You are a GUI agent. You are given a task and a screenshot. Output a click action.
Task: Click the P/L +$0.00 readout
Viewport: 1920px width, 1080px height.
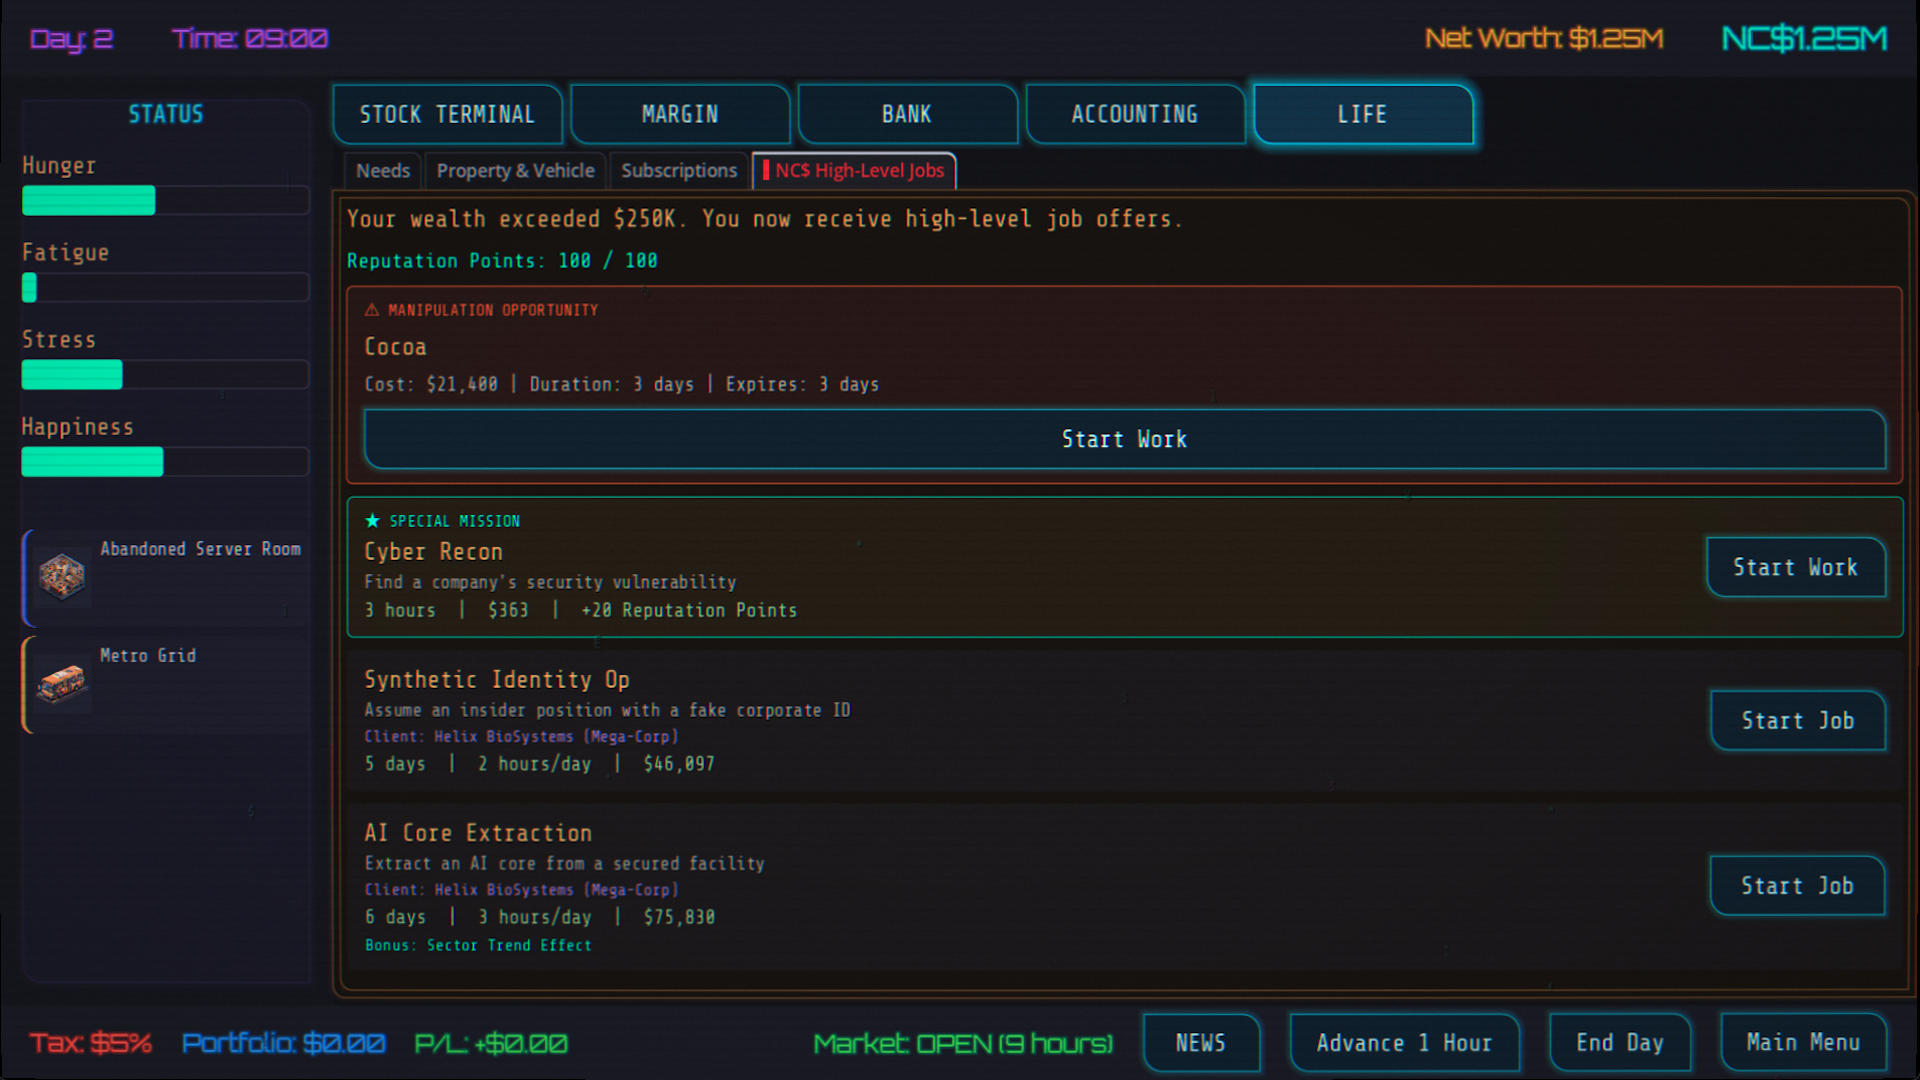(x=491, y=1044)
